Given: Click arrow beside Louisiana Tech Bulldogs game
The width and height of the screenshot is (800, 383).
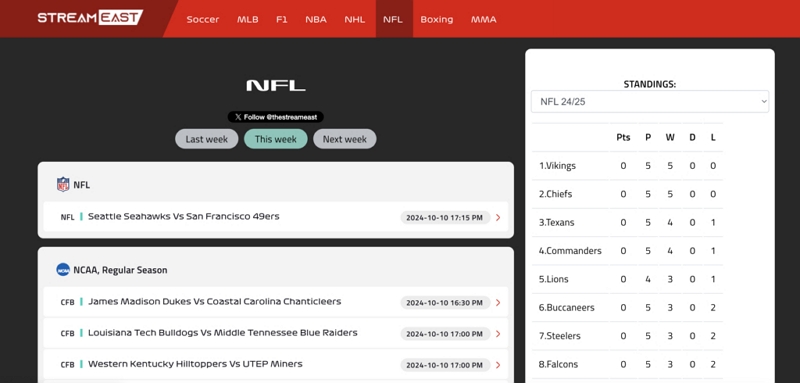Looking at the screenshot, I should pos(498,334).
